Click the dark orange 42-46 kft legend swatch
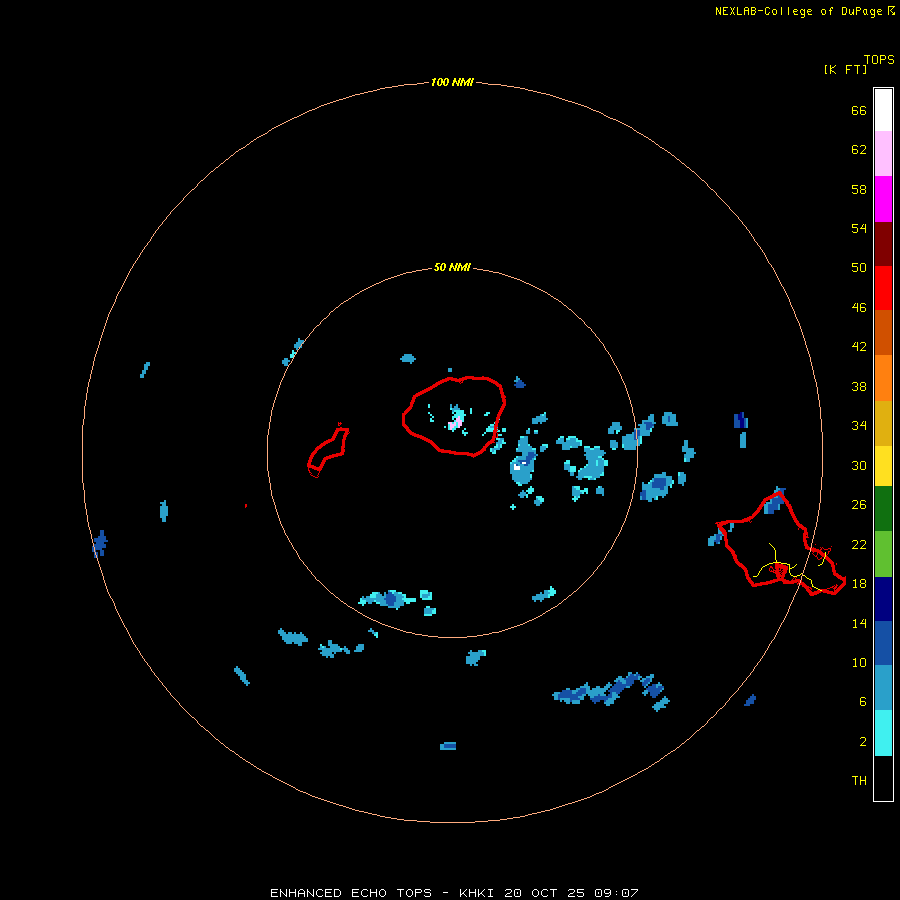Screen dimensions: 900x900 [883, 332]
